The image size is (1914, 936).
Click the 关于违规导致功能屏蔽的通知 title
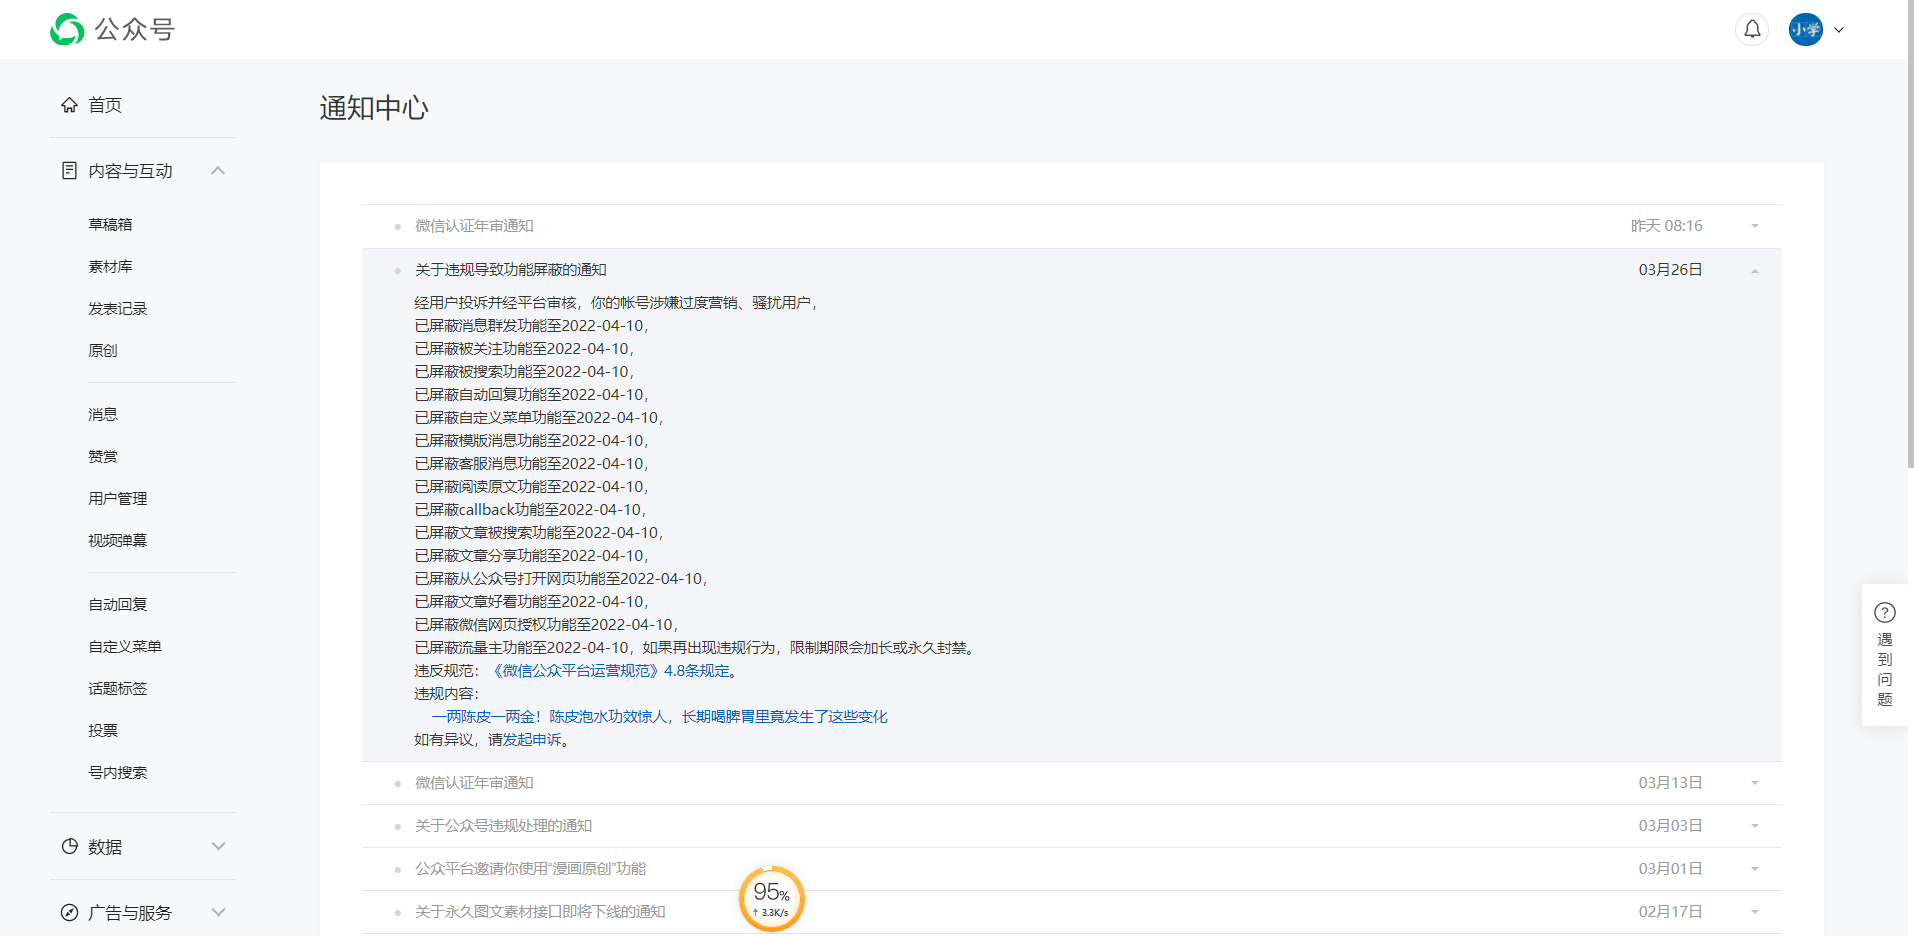click(x=511, y=270)
